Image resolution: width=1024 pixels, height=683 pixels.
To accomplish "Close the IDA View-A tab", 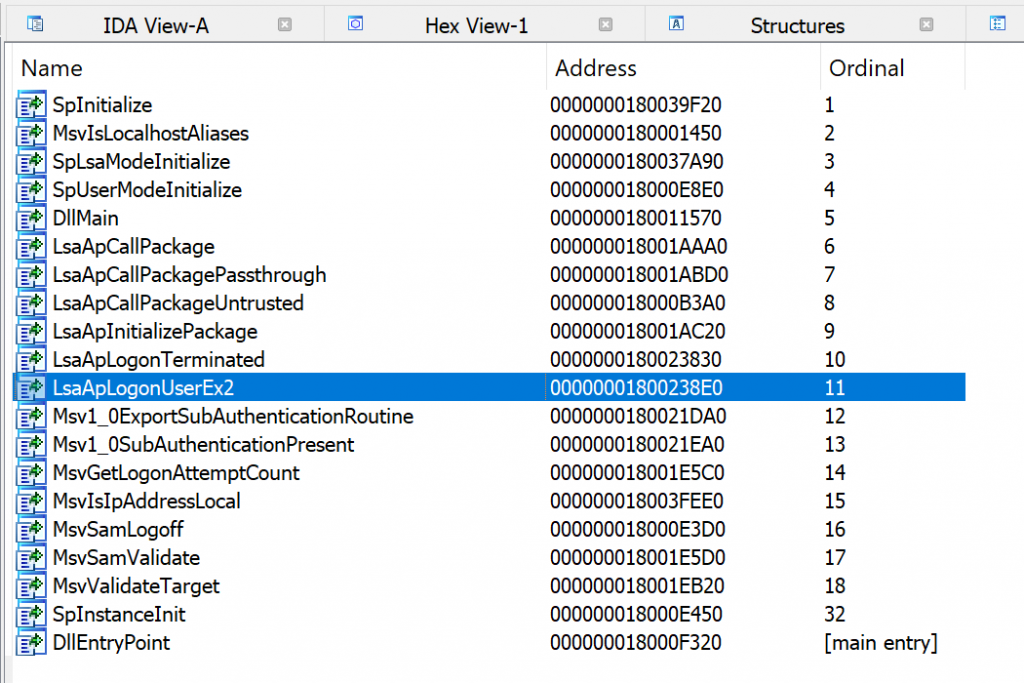I will (285, 25).
